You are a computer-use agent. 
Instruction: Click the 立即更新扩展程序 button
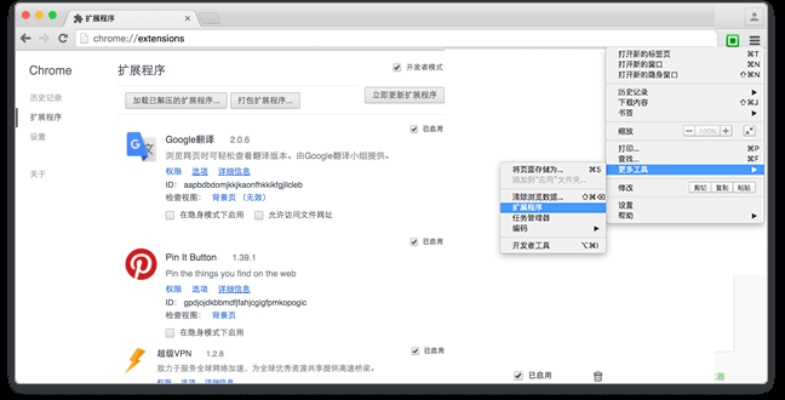(x=405, y=95)
